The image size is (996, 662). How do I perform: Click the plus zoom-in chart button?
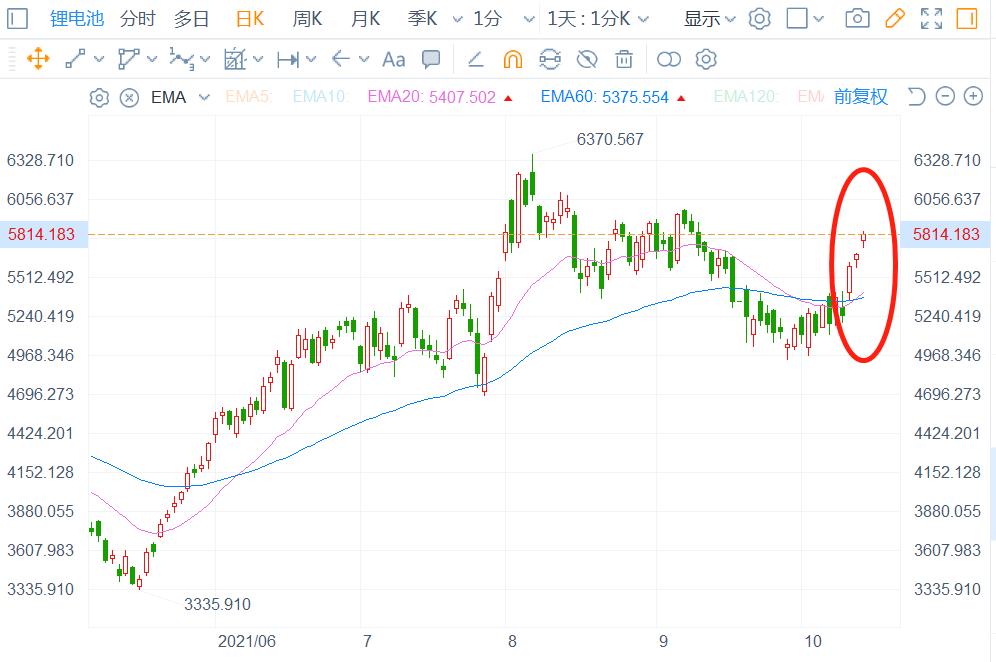coord(973,97)
